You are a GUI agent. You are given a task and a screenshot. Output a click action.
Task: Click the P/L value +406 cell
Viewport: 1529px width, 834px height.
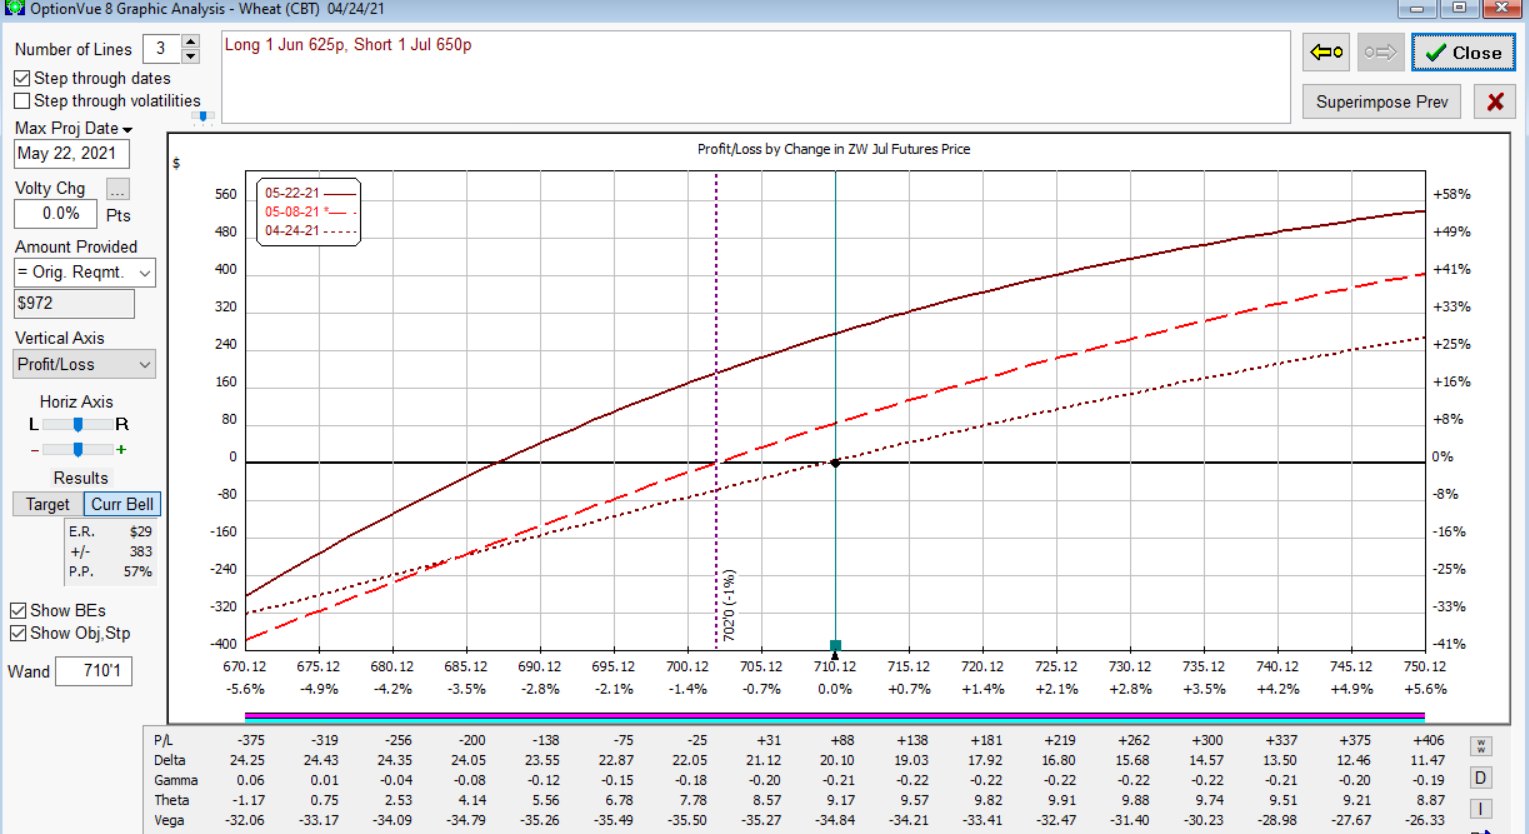pos(1428,740)
